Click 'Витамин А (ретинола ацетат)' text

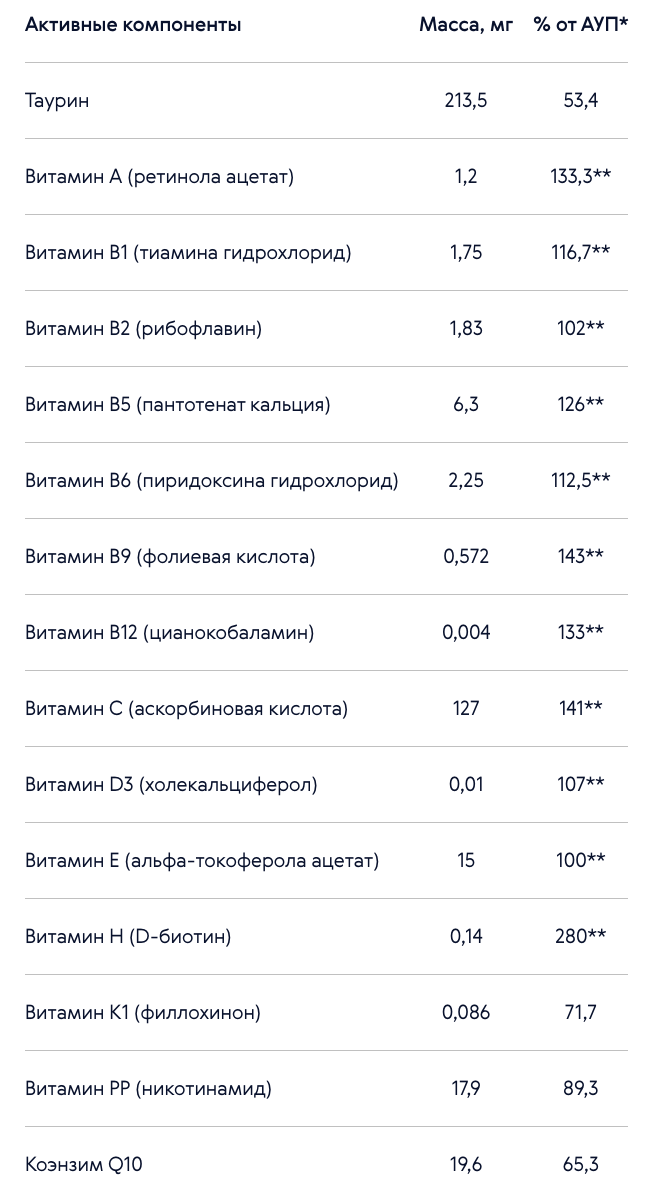click(x=159, y=177)
